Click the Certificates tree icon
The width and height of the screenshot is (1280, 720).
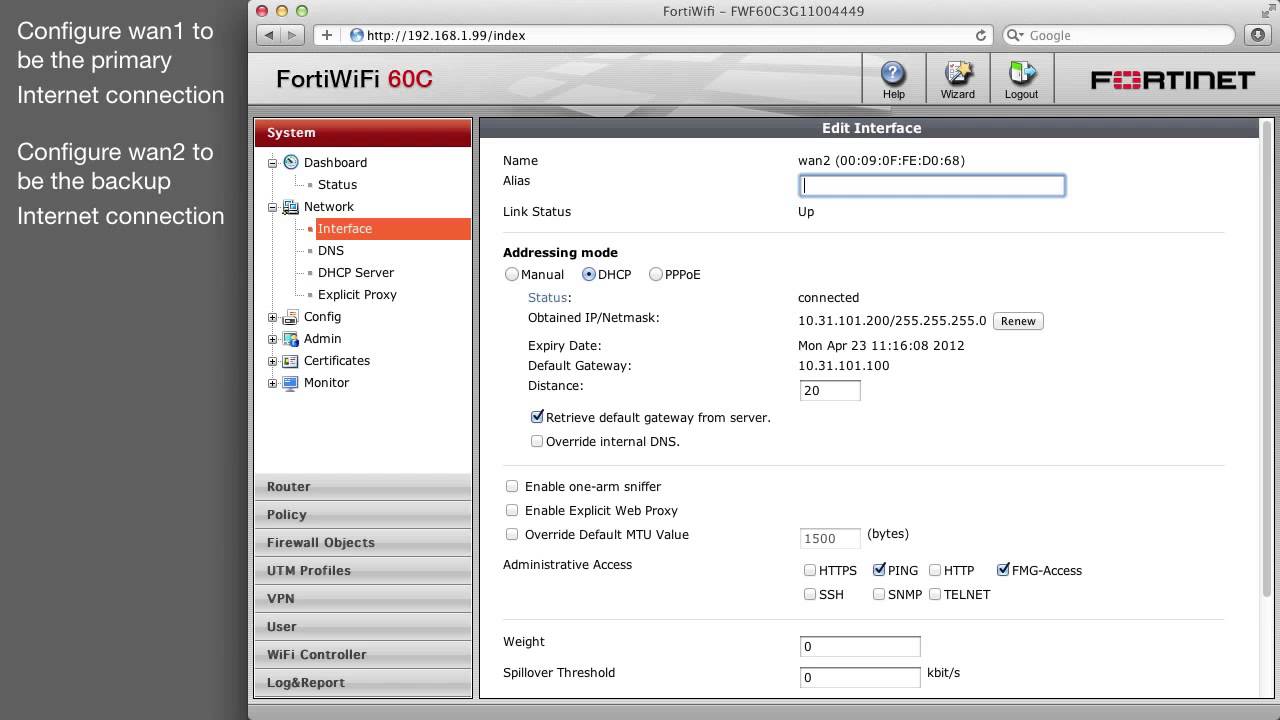pyautogui.click(x=291, y=360)
